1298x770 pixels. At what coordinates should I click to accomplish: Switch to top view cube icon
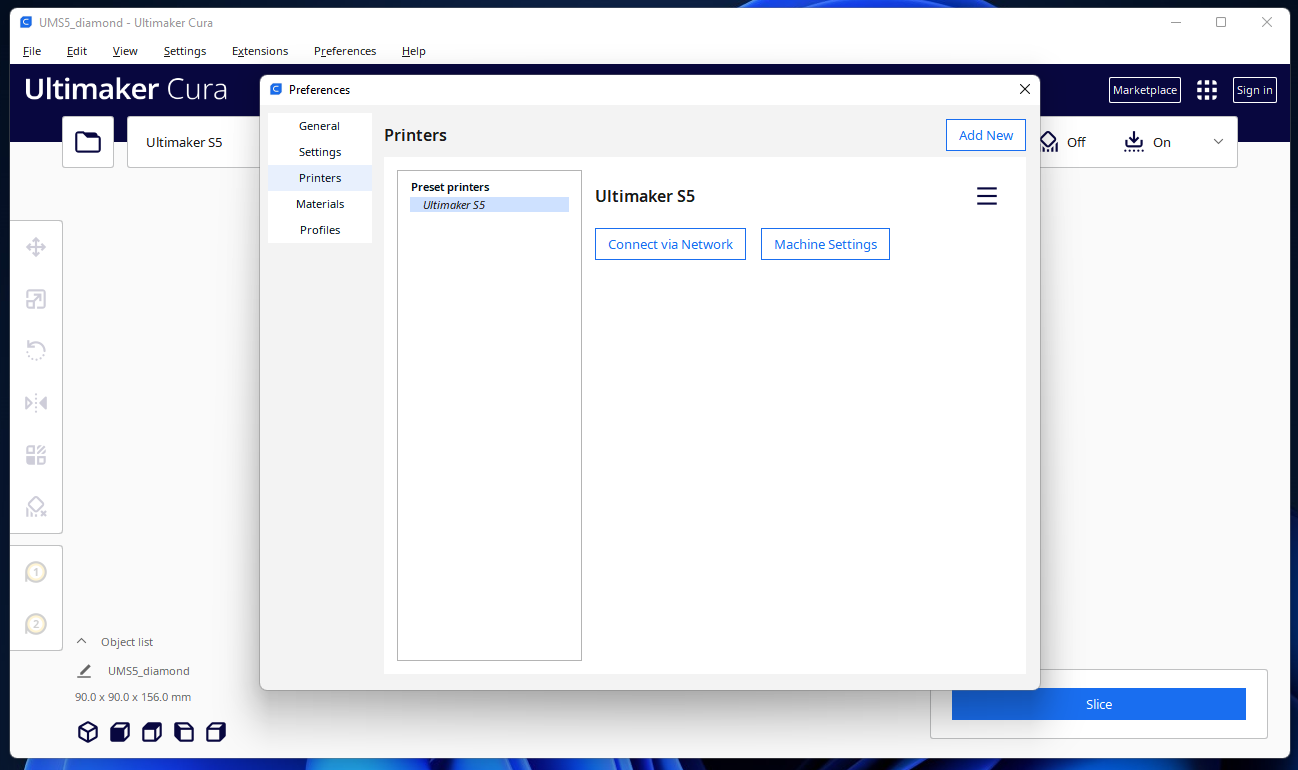[x=152, y=732]
